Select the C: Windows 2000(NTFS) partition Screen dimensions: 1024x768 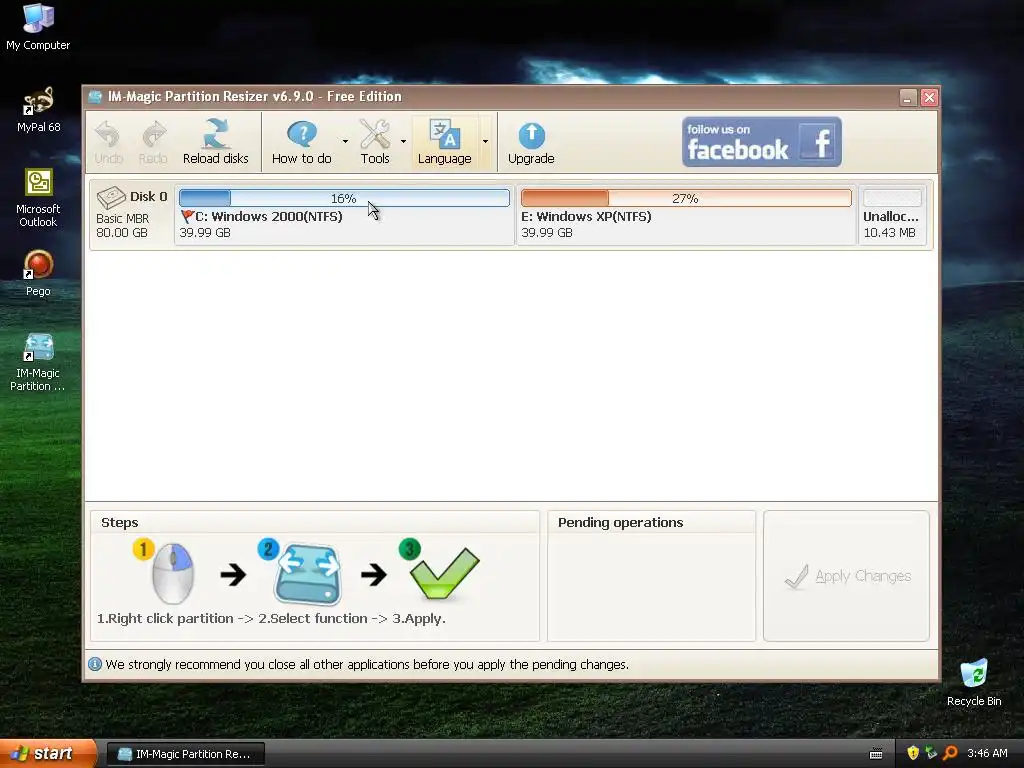pos(344,215)
